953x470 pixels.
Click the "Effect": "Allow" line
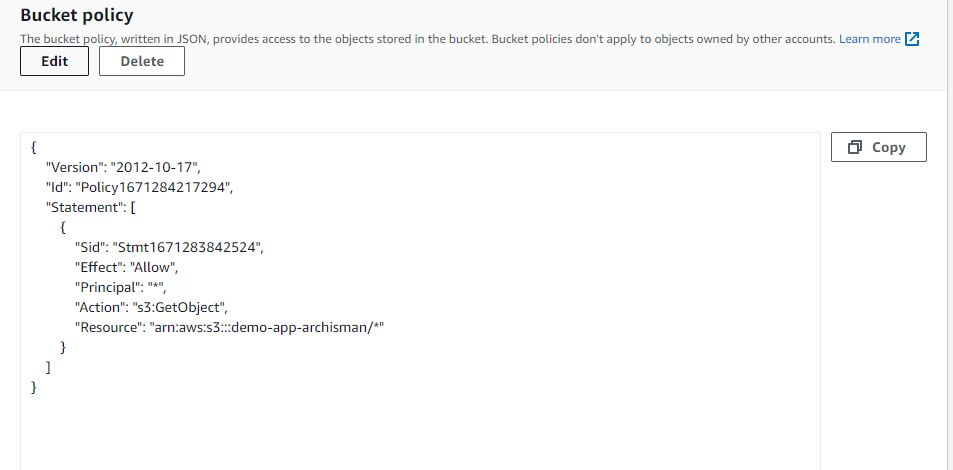(126, 268)
